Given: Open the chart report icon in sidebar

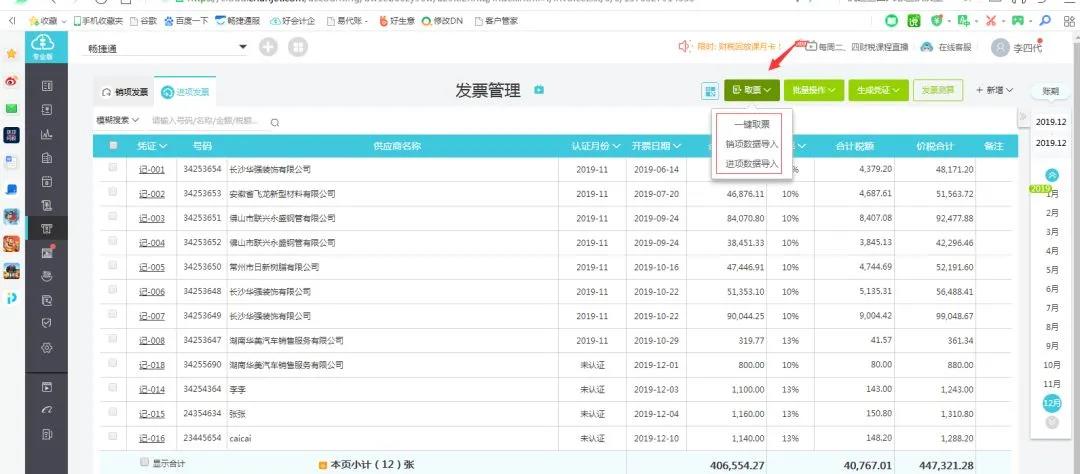Looking at the screenshot, I should [46, 134].
